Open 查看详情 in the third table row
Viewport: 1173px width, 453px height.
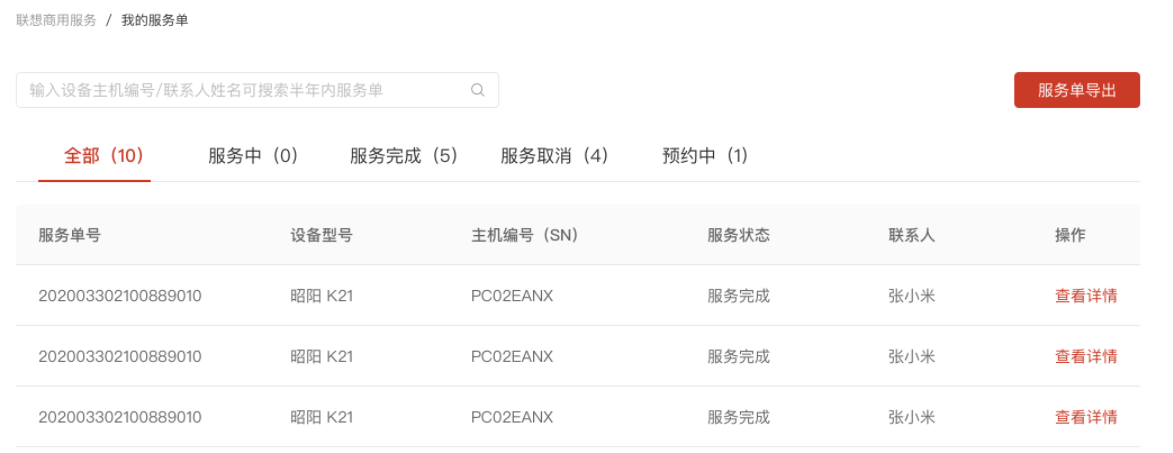(1086, 417)
